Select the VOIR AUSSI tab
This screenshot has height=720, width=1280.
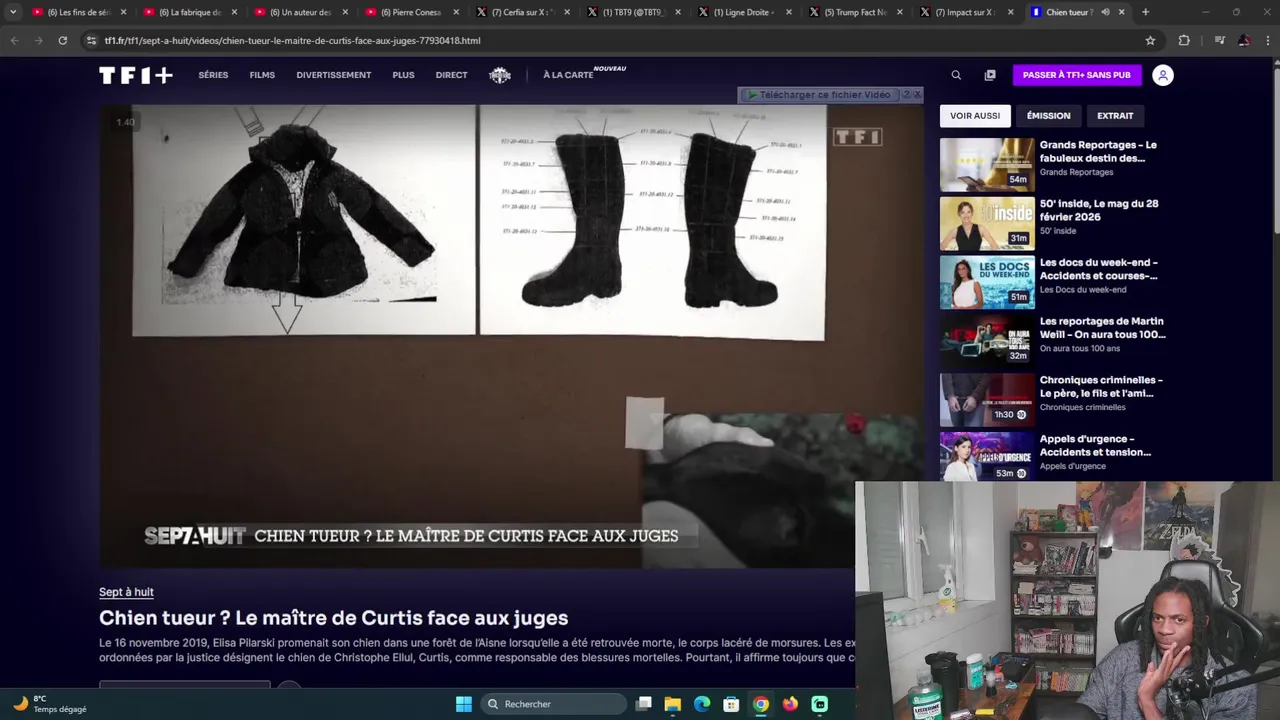click(975, 116)
